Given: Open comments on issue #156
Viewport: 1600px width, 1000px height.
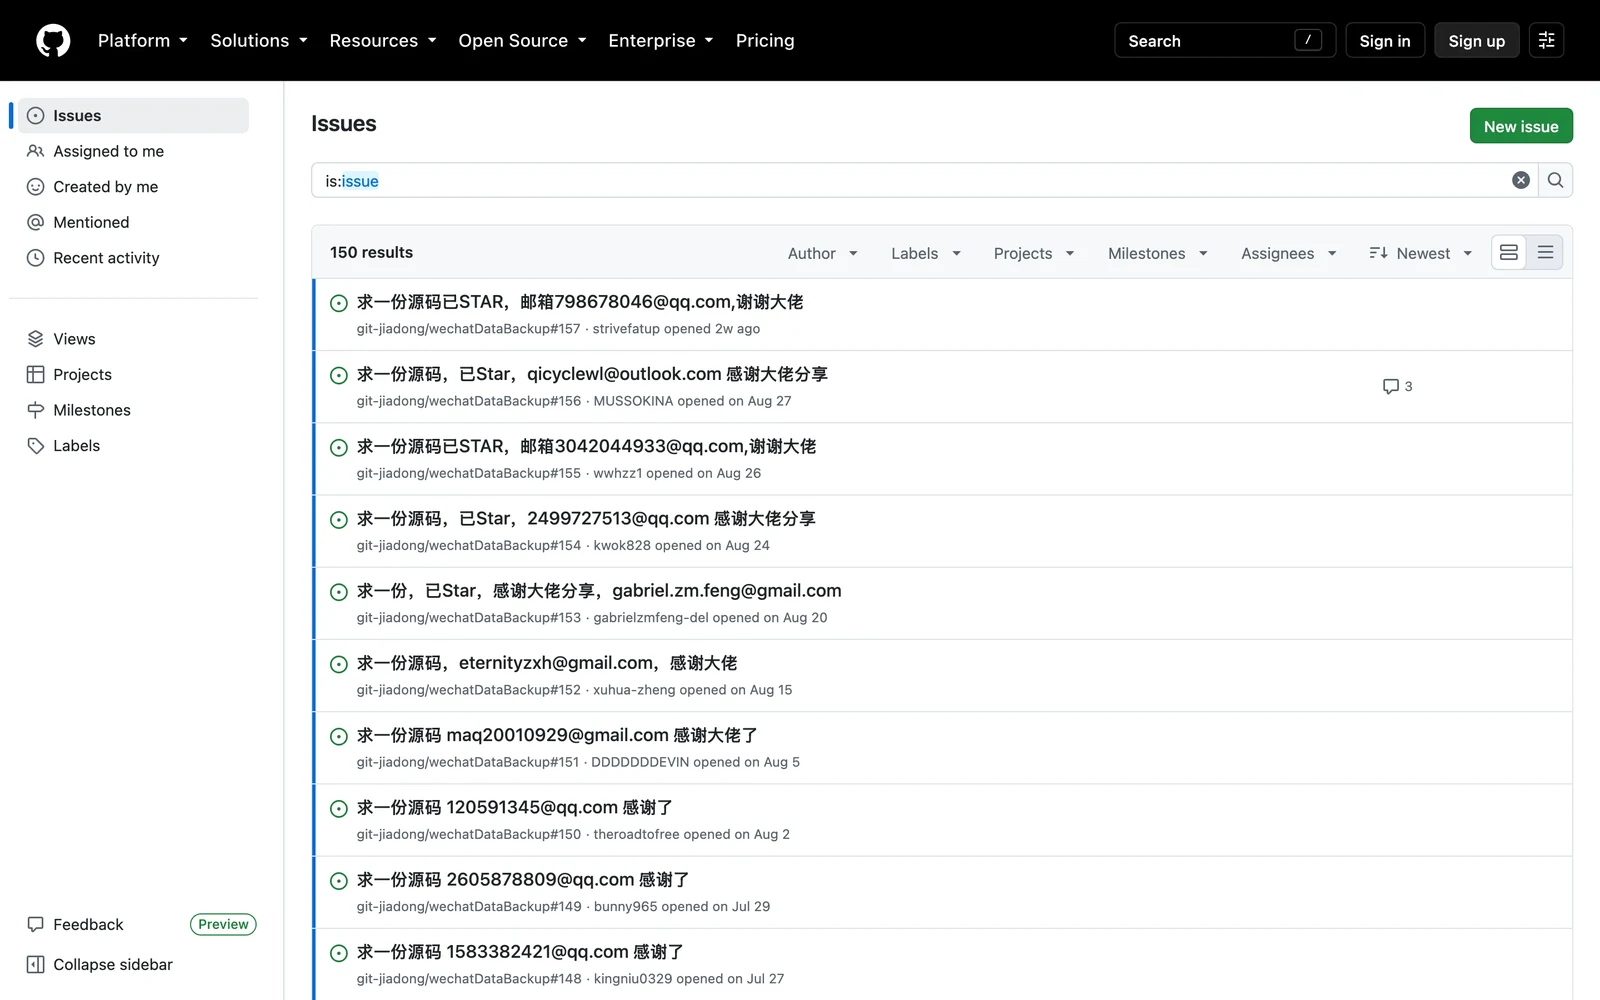Looking at the screenshot, I should tap(1397, 386).
